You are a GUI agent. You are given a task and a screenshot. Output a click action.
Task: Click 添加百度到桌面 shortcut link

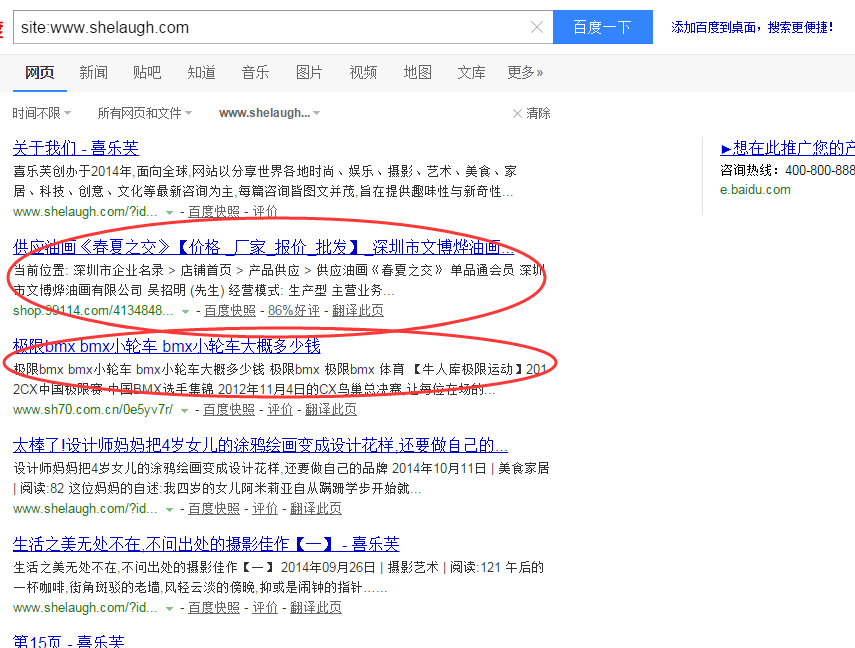[752, 28]
